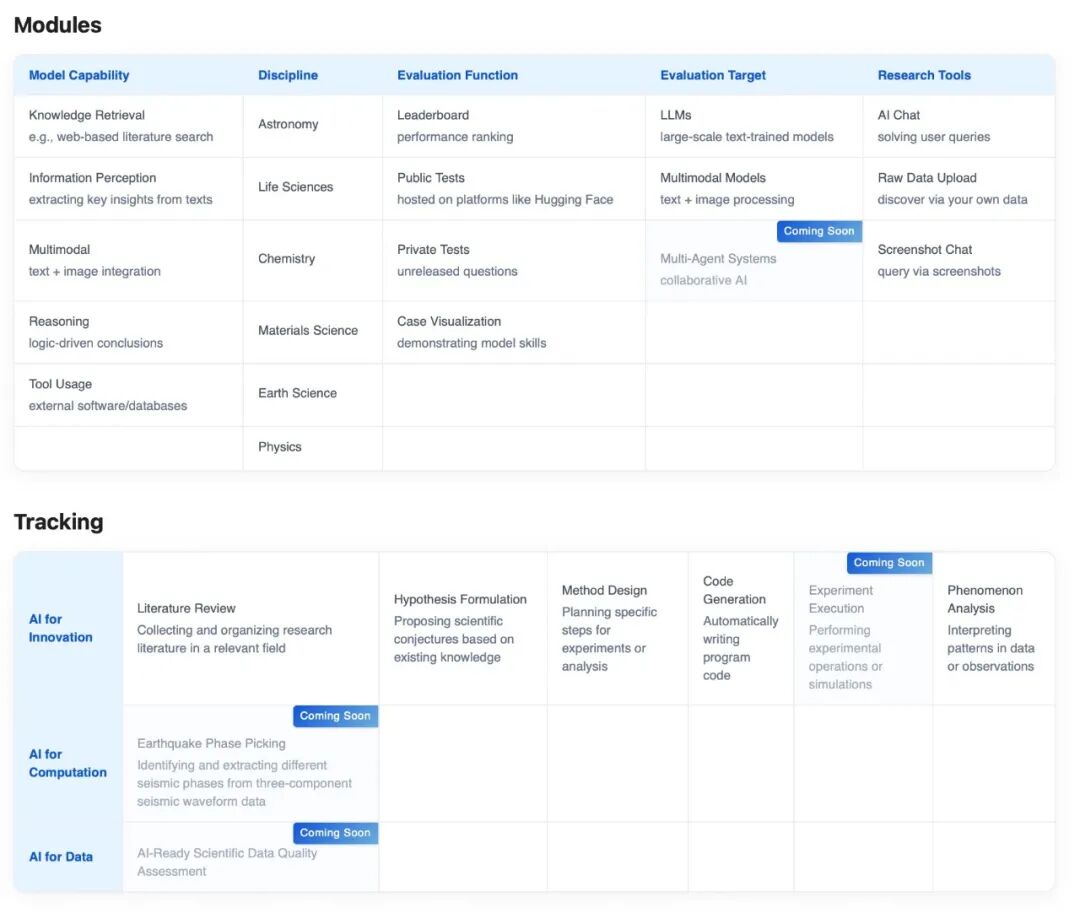Open the Model Capability column header

[79, 75]
